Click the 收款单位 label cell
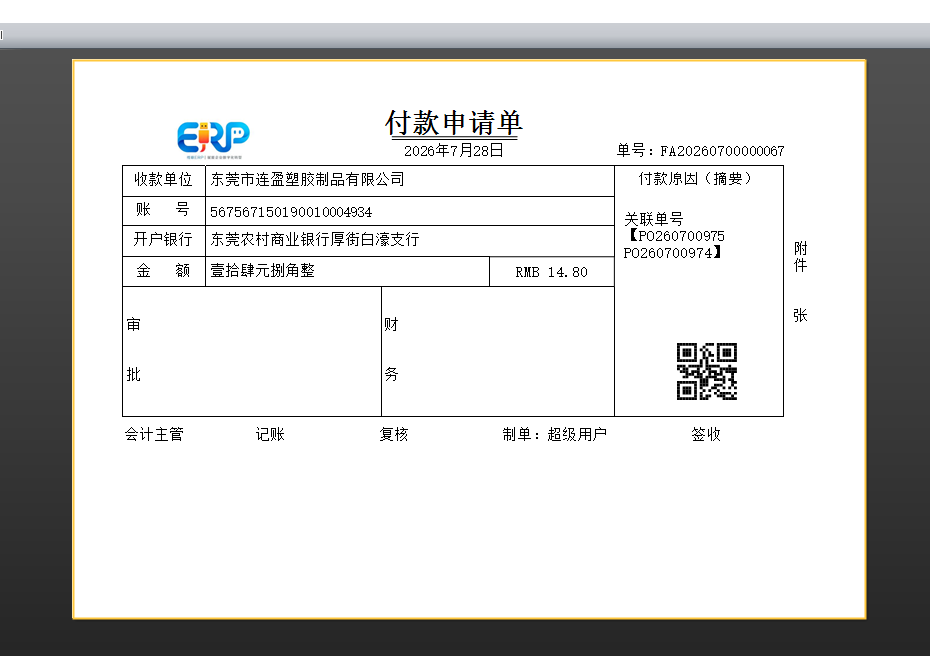 164,181
